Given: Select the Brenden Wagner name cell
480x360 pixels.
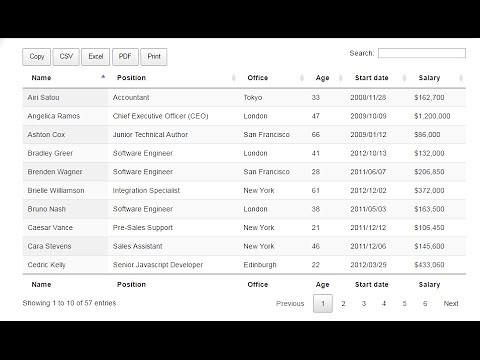Looking at the screenshot, I should (x=65, y=172).
